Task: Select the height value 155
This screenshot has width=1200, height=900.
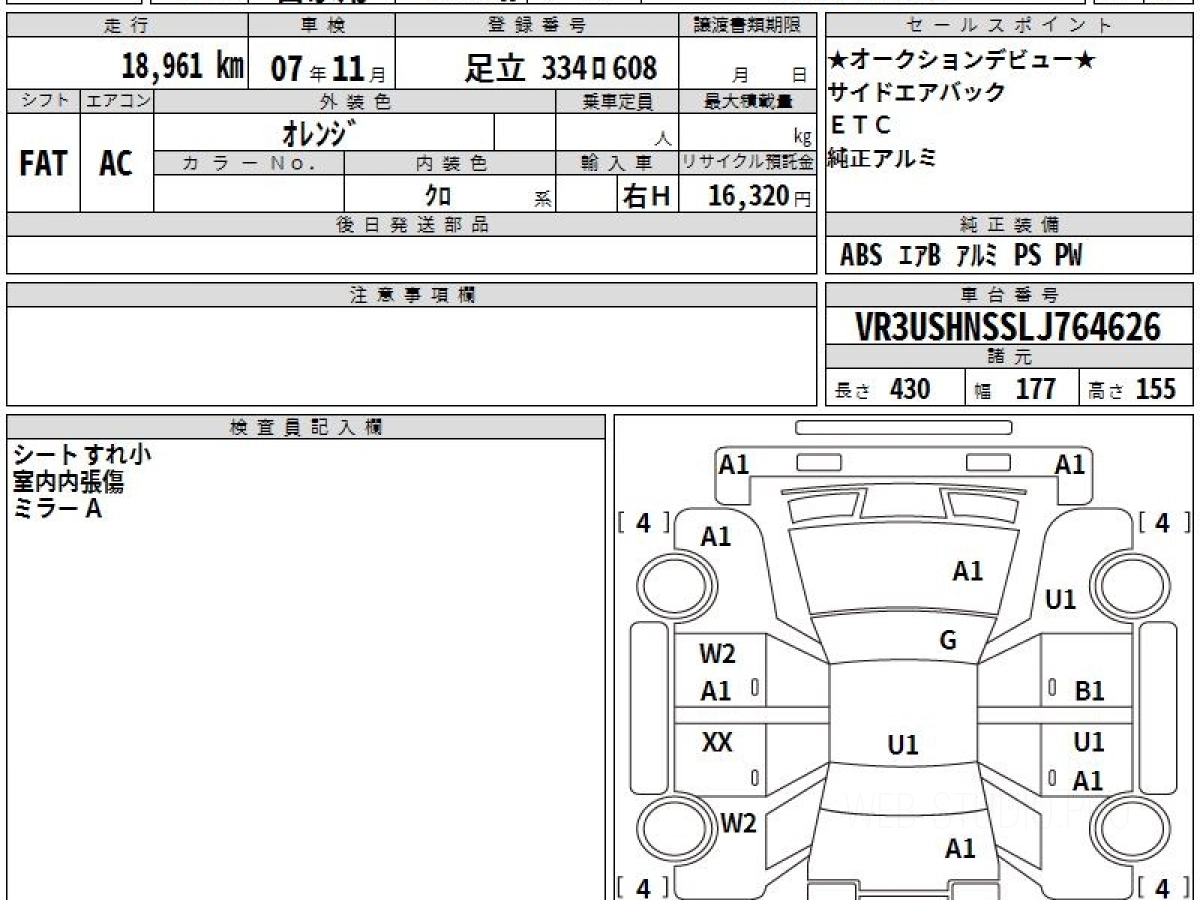Action: pyautogui.click(x=1155, y=389)
